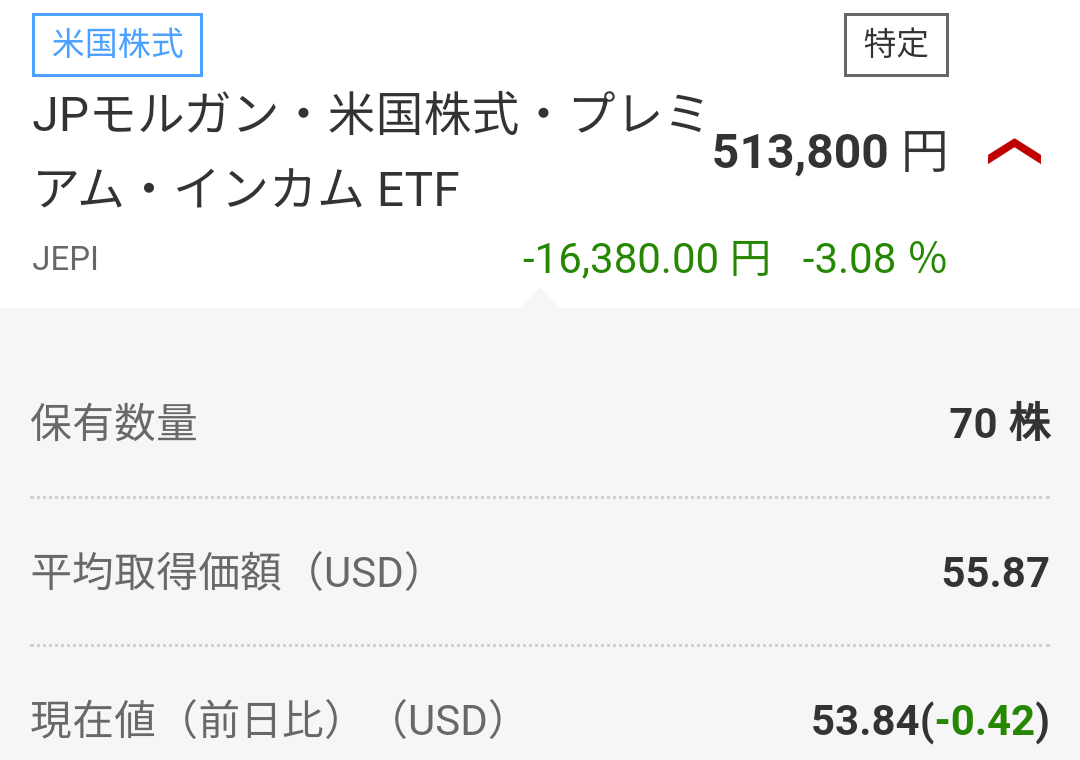Click the 513,800 円 valuation amount

tap(800, 152)
